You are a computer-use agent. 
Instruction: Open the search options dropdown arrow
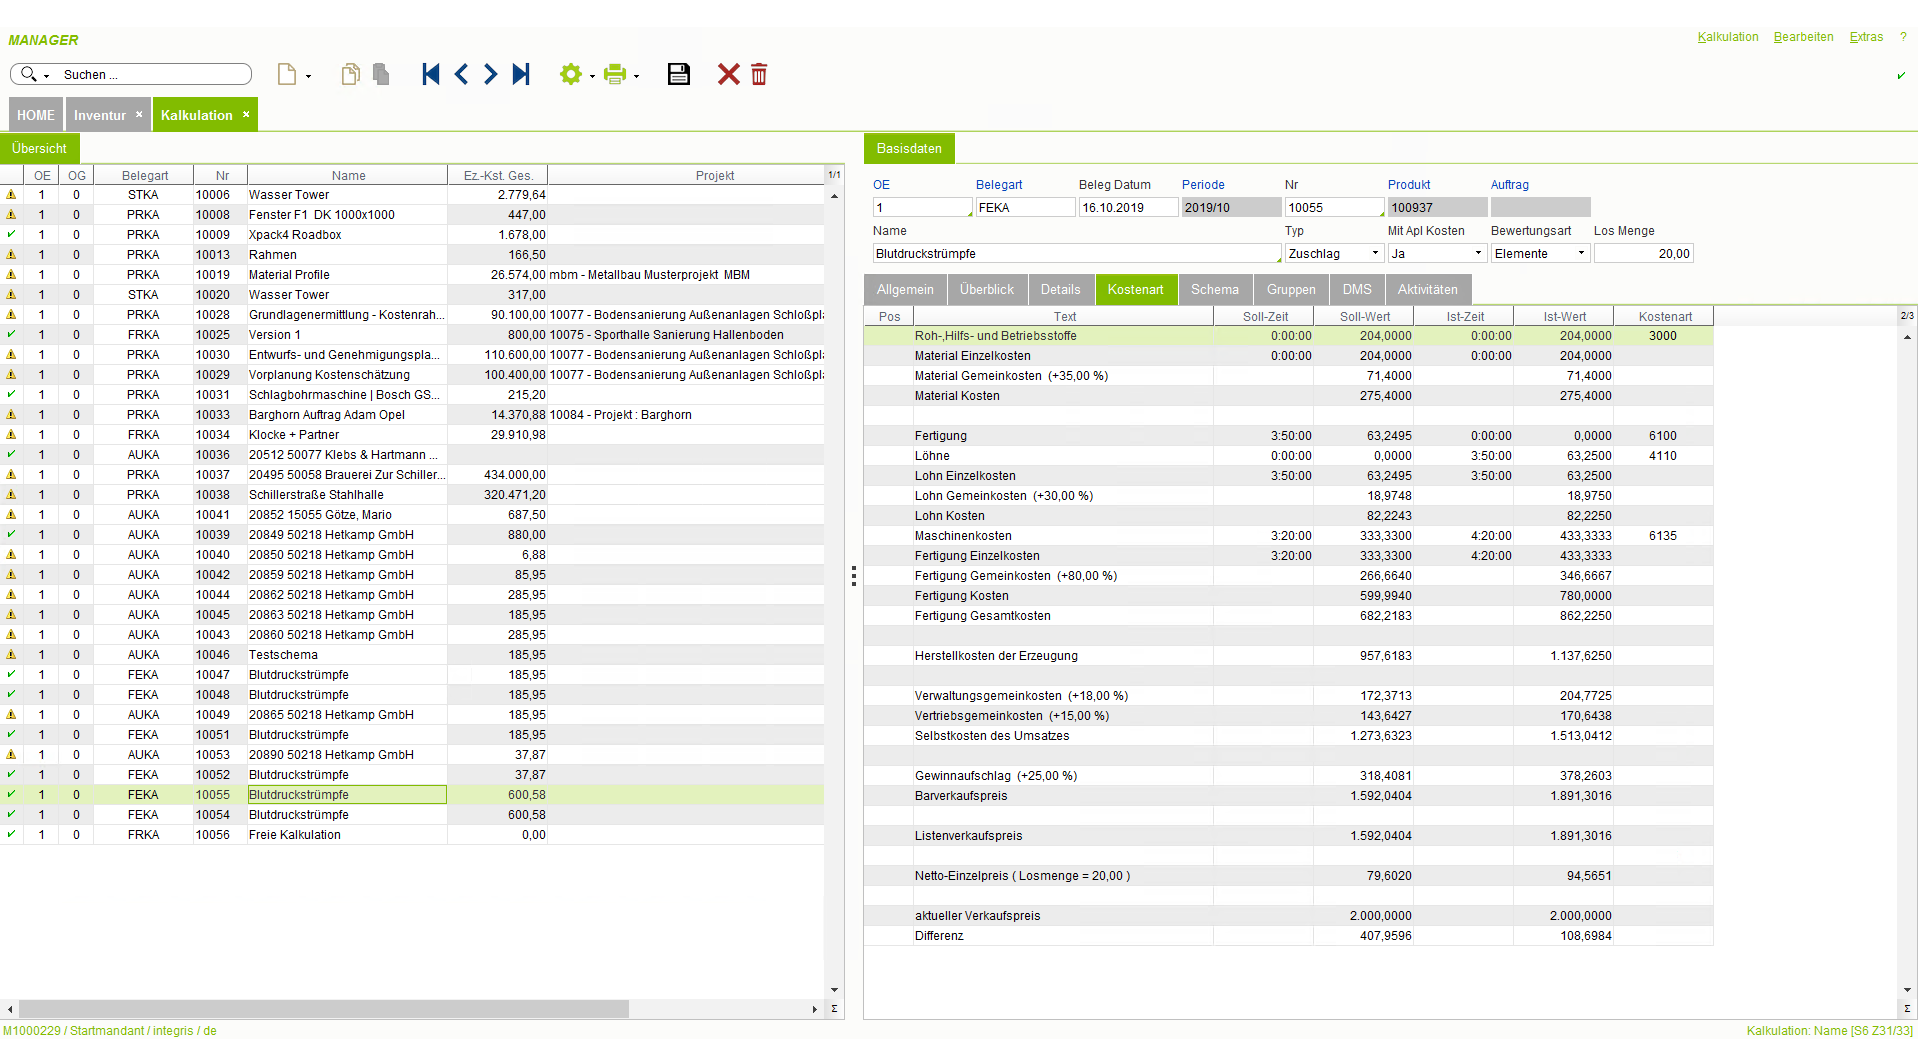pyautogui.click(x=46, y=76)
